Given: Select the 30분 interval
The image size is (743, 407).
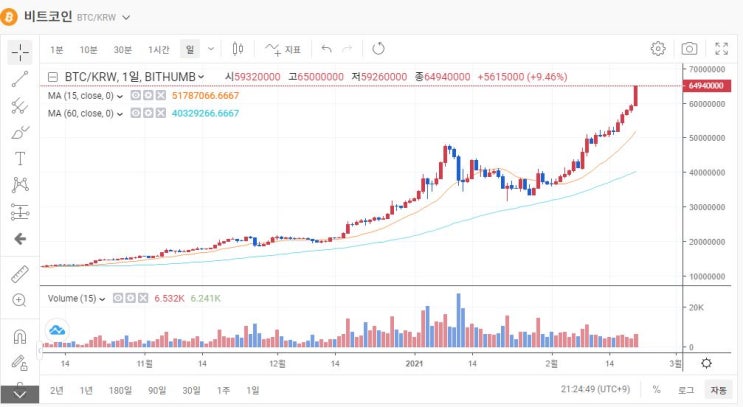Looking at the screenshot, I should coord(122,50).
